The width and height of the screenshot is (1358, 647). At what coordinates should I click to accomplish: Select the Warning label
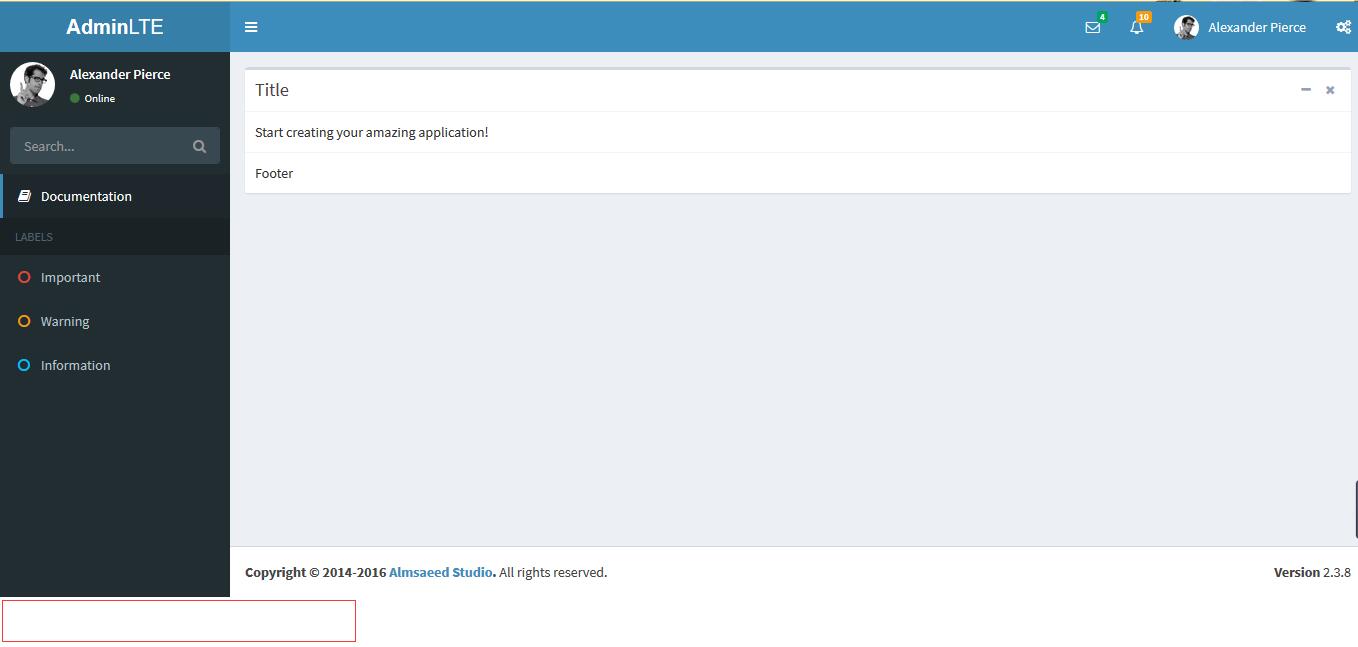click(x=65, y=321)
